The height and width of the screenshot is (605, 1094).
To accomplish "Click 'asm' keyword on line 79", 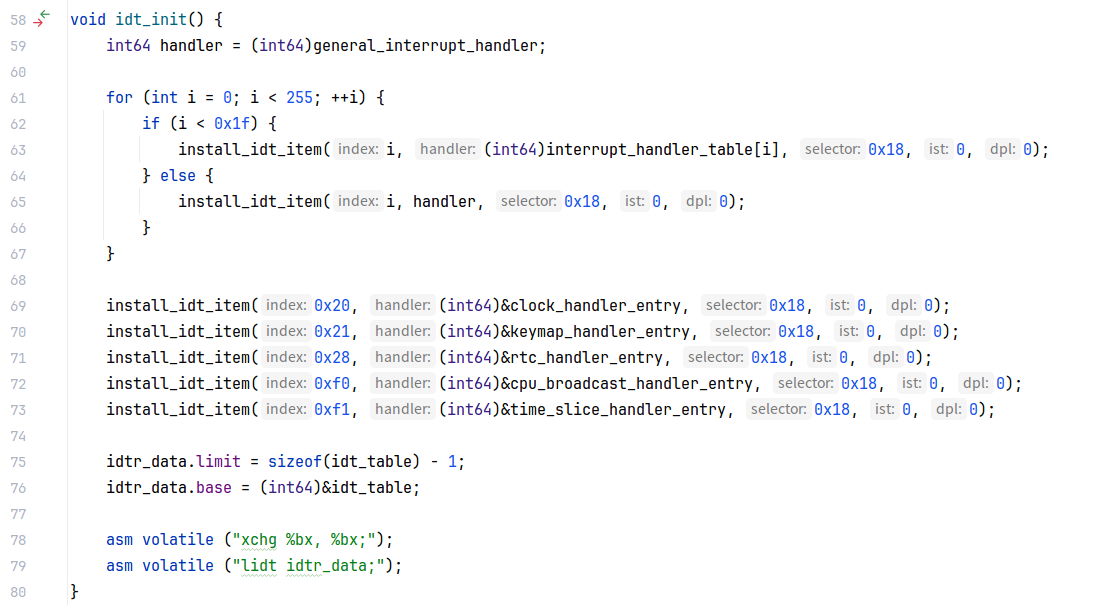I will click(x=119, y=566).
